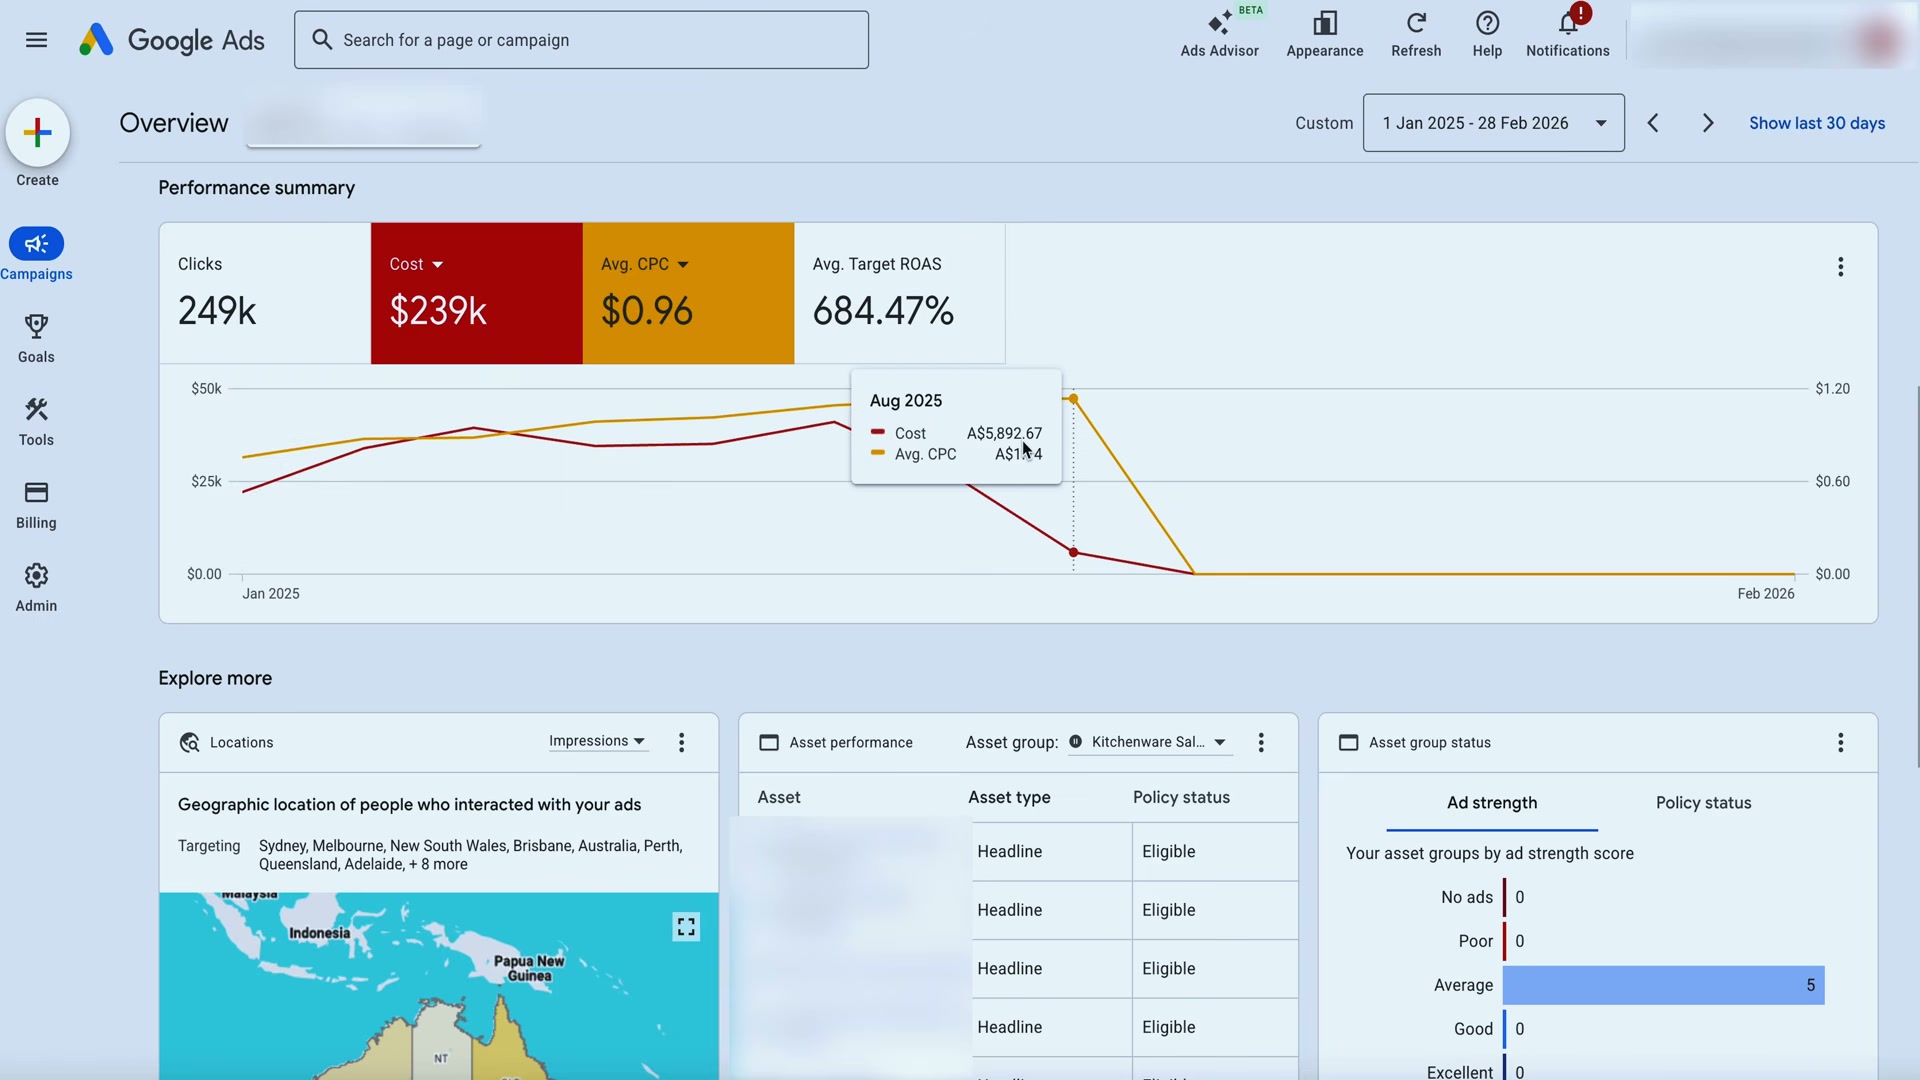Click the Australia locations map
1920x1080 pixels.
pyautogui.click(x=438, y=986)
